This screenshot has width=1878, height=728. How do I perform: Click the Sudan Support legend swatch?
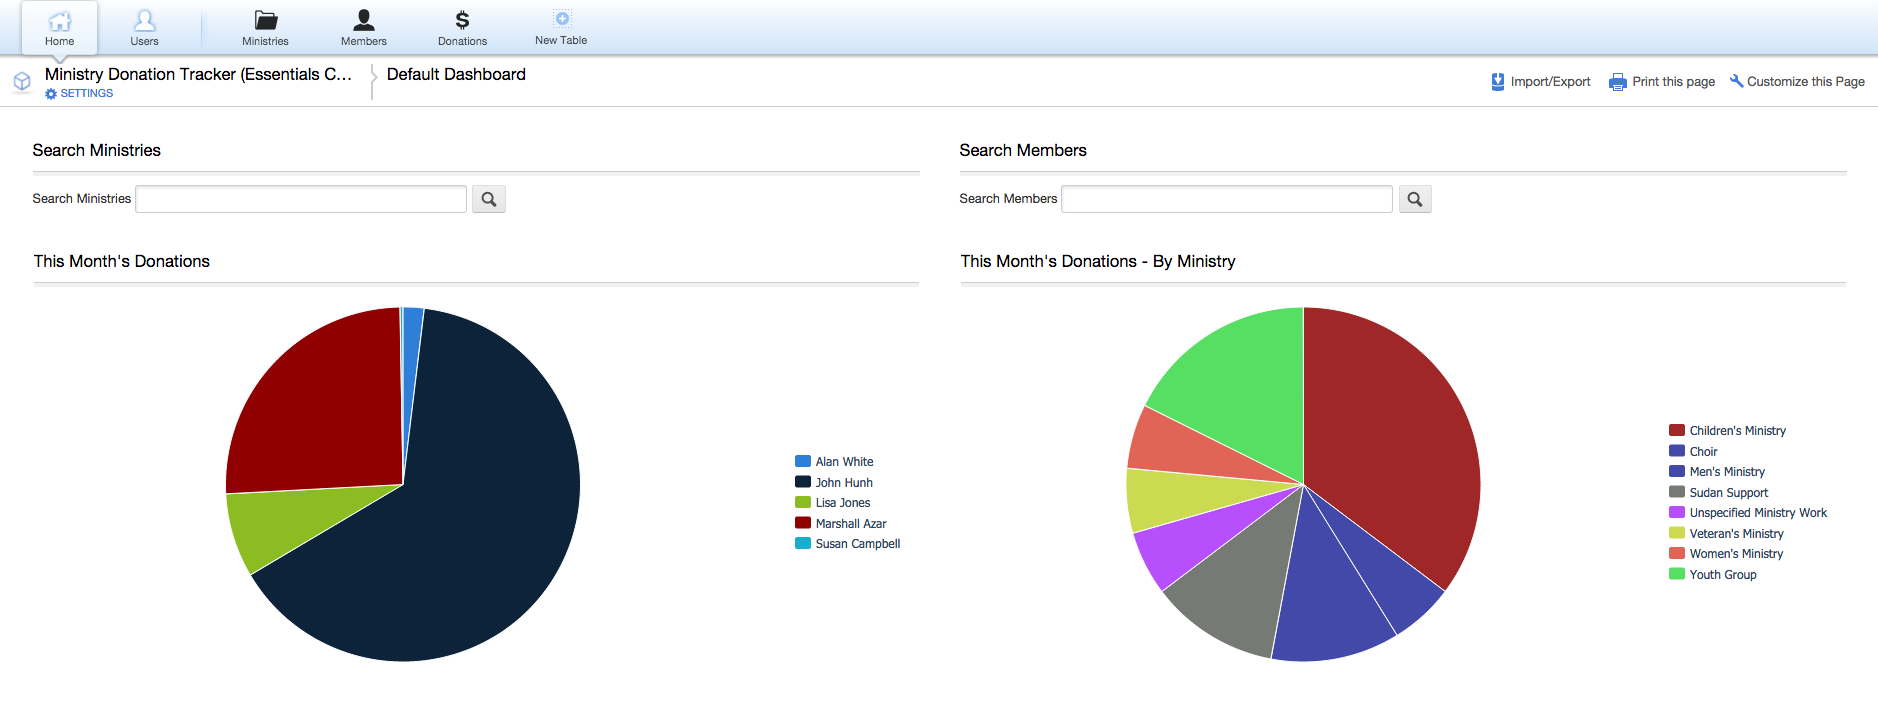tap(1677, 492)
